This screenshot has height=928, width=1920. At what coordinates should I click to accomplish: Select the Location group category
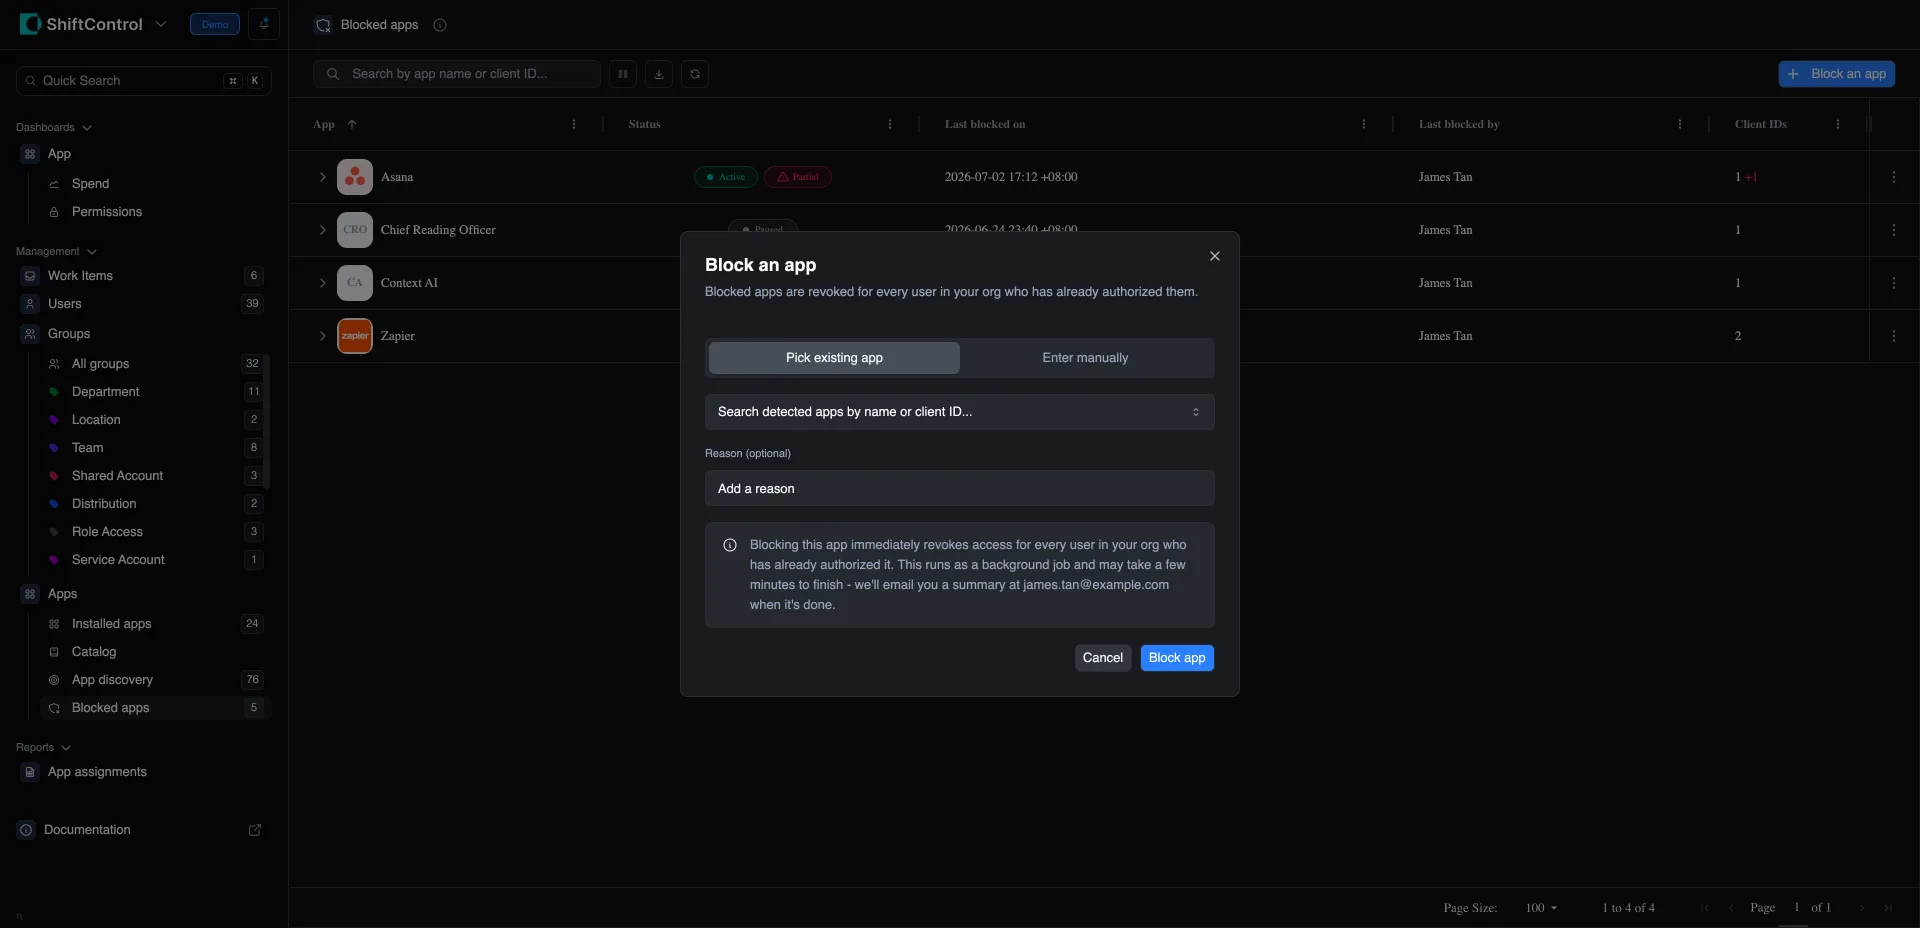[96, 420]
